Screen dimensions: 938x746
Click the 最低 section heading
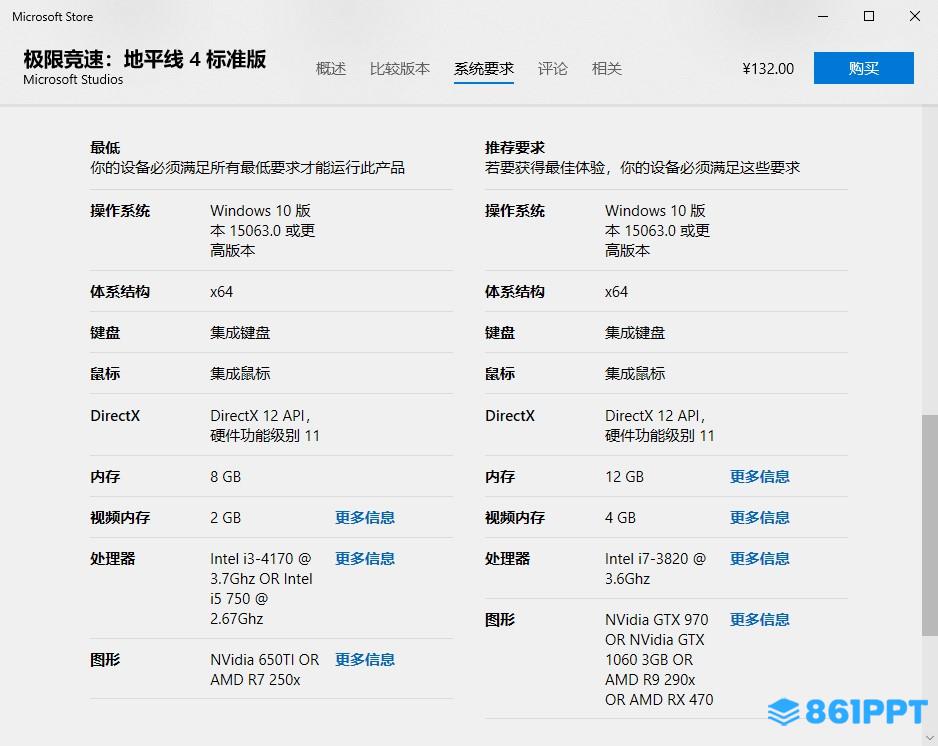coord(105,147)
